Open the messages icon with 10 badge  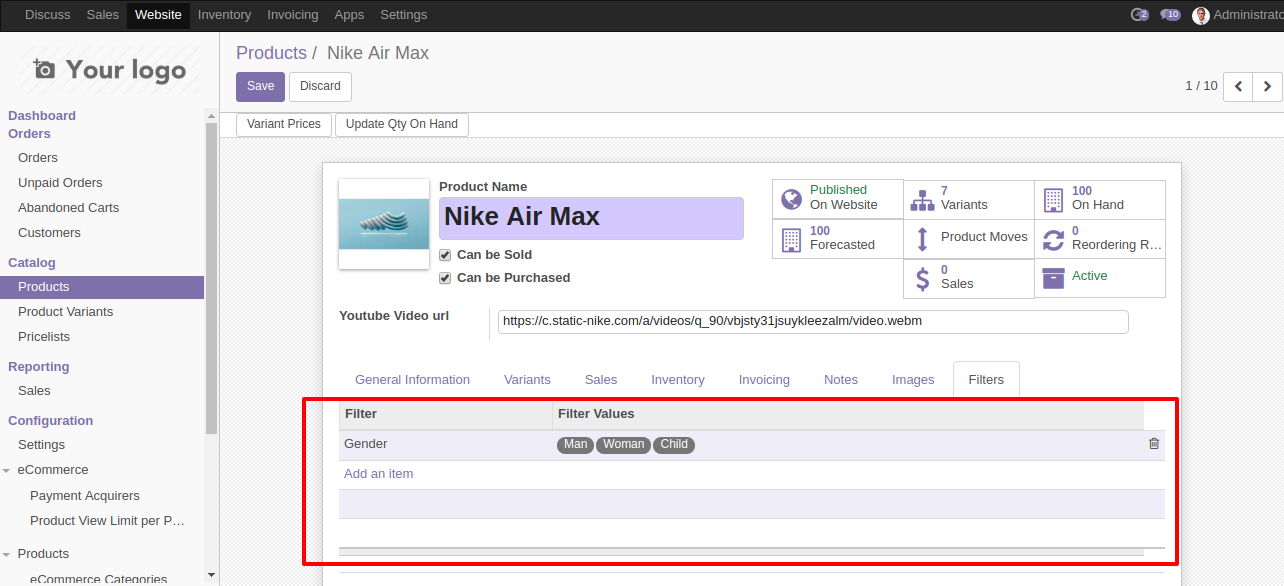pyautogui.click(x=1169, y=15)
